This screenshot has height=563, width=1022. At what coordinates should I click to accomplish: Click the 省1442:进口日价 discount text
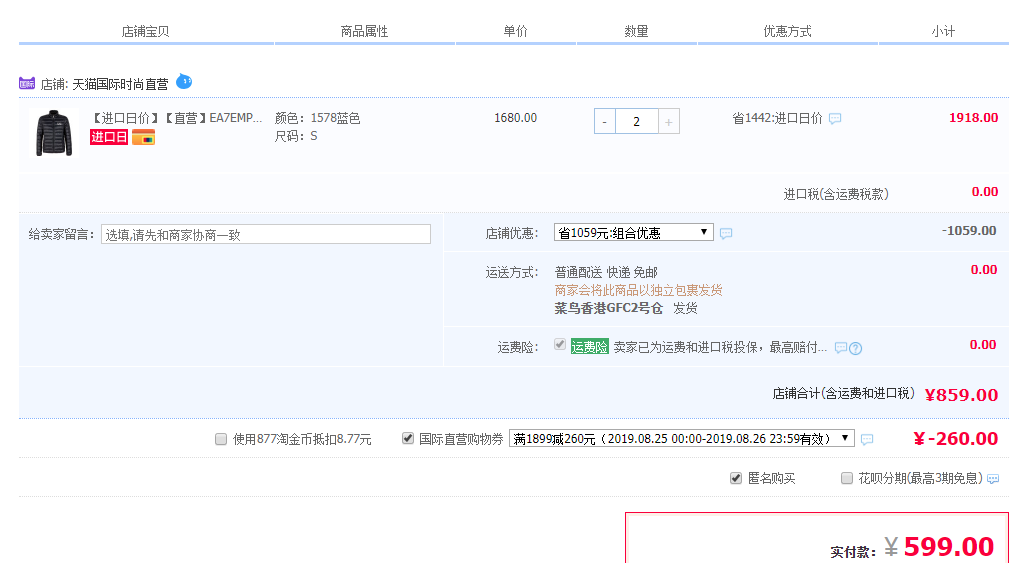[x=777, y=118]
